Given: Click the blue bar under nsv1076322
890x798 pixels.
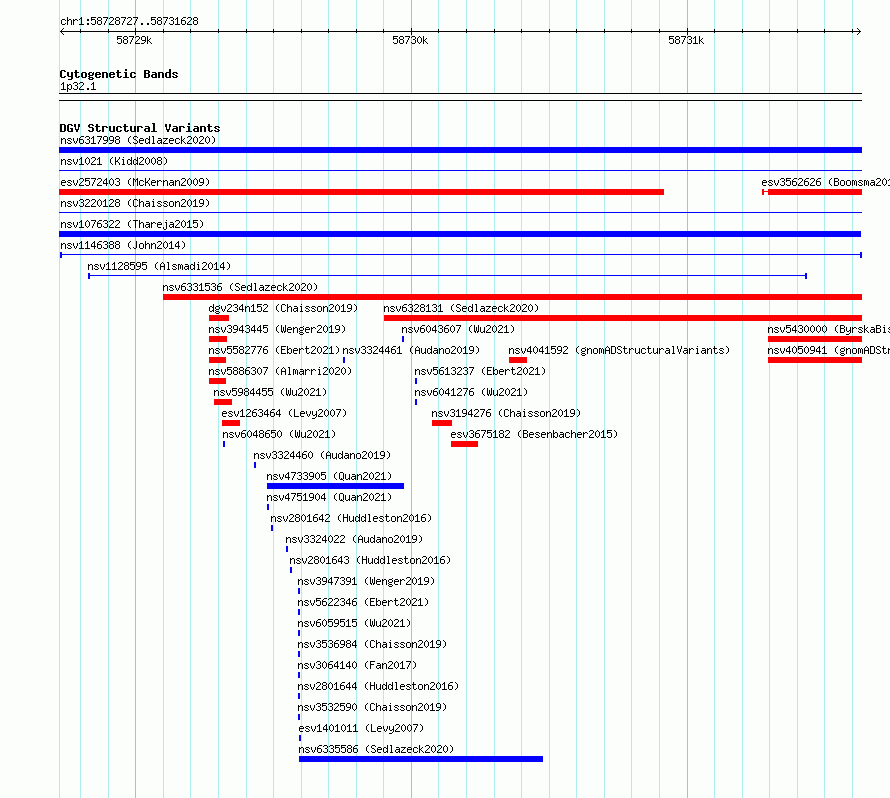Looking at the screenshot, I should click(x=460, y=234).
